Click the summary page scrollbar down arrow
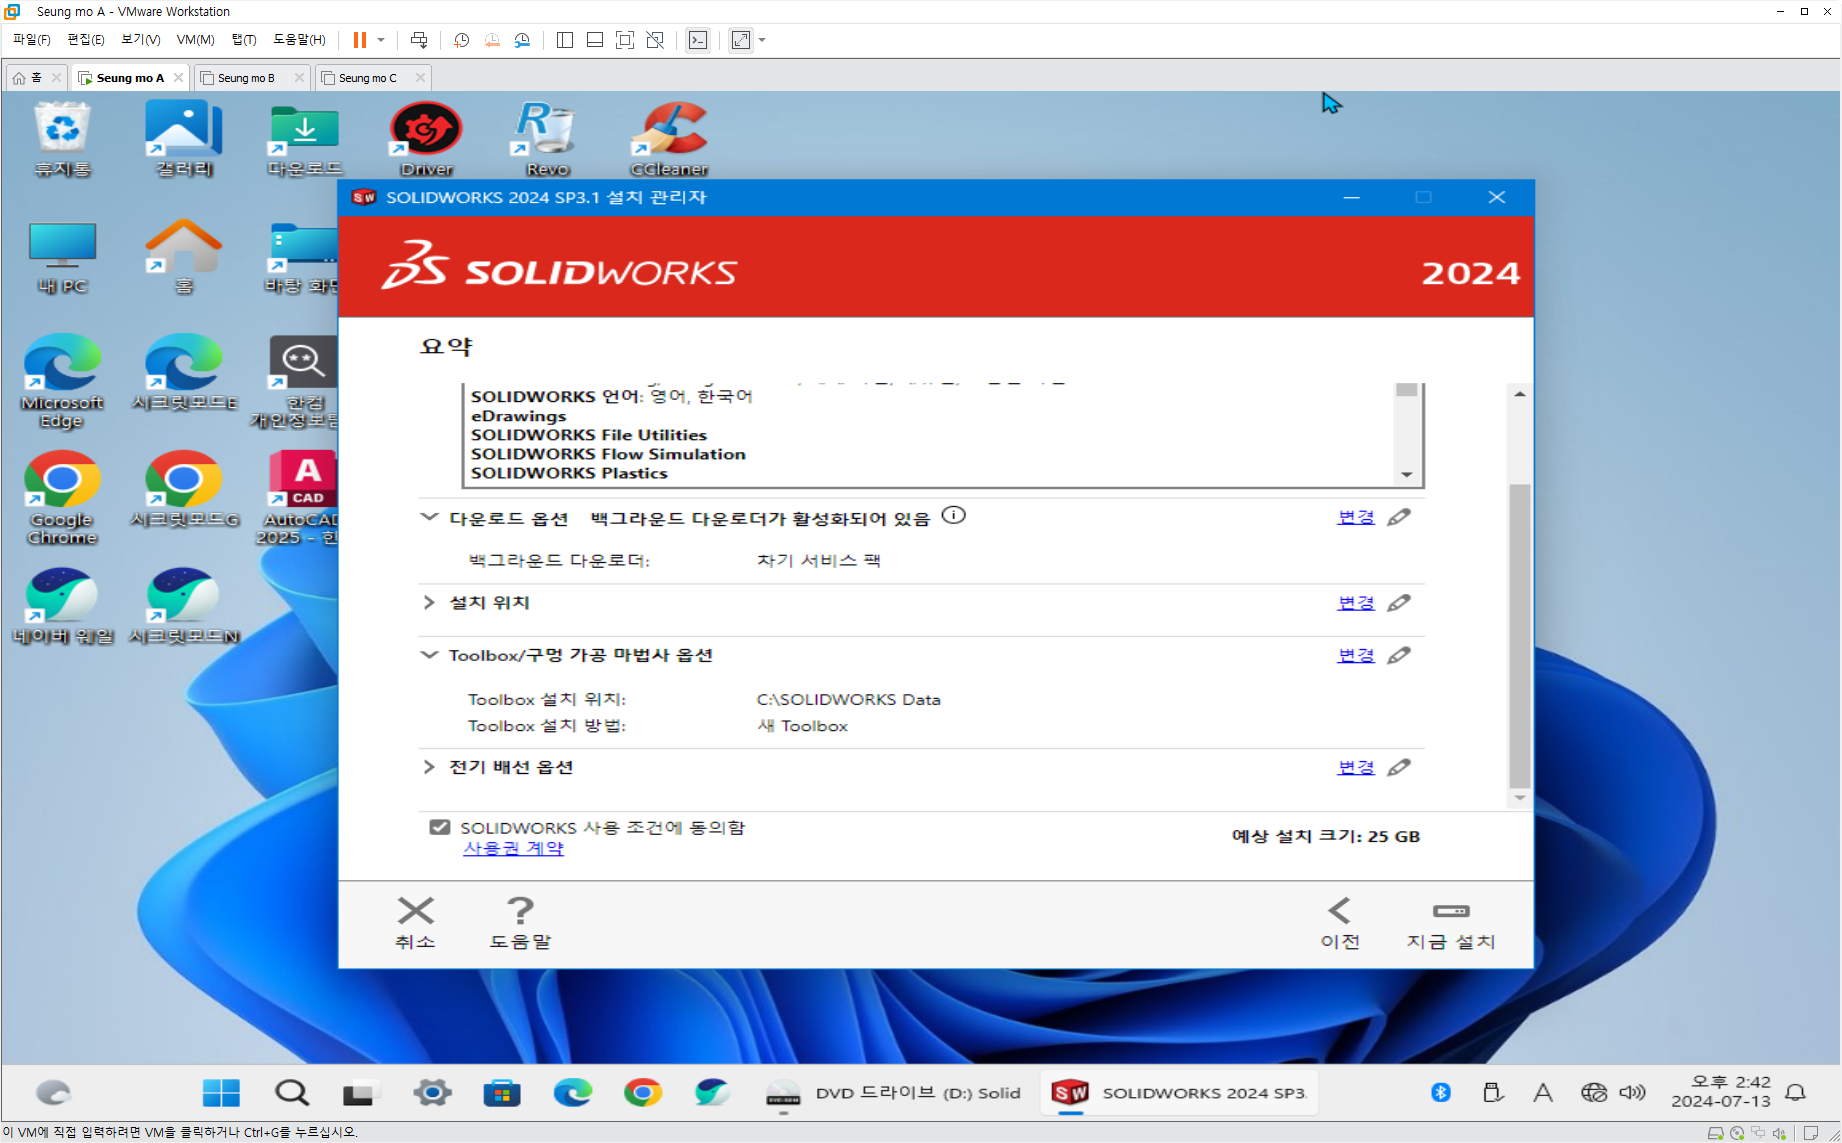The width and height of the screenshot is (1842, 1143). pos(1520,797)
